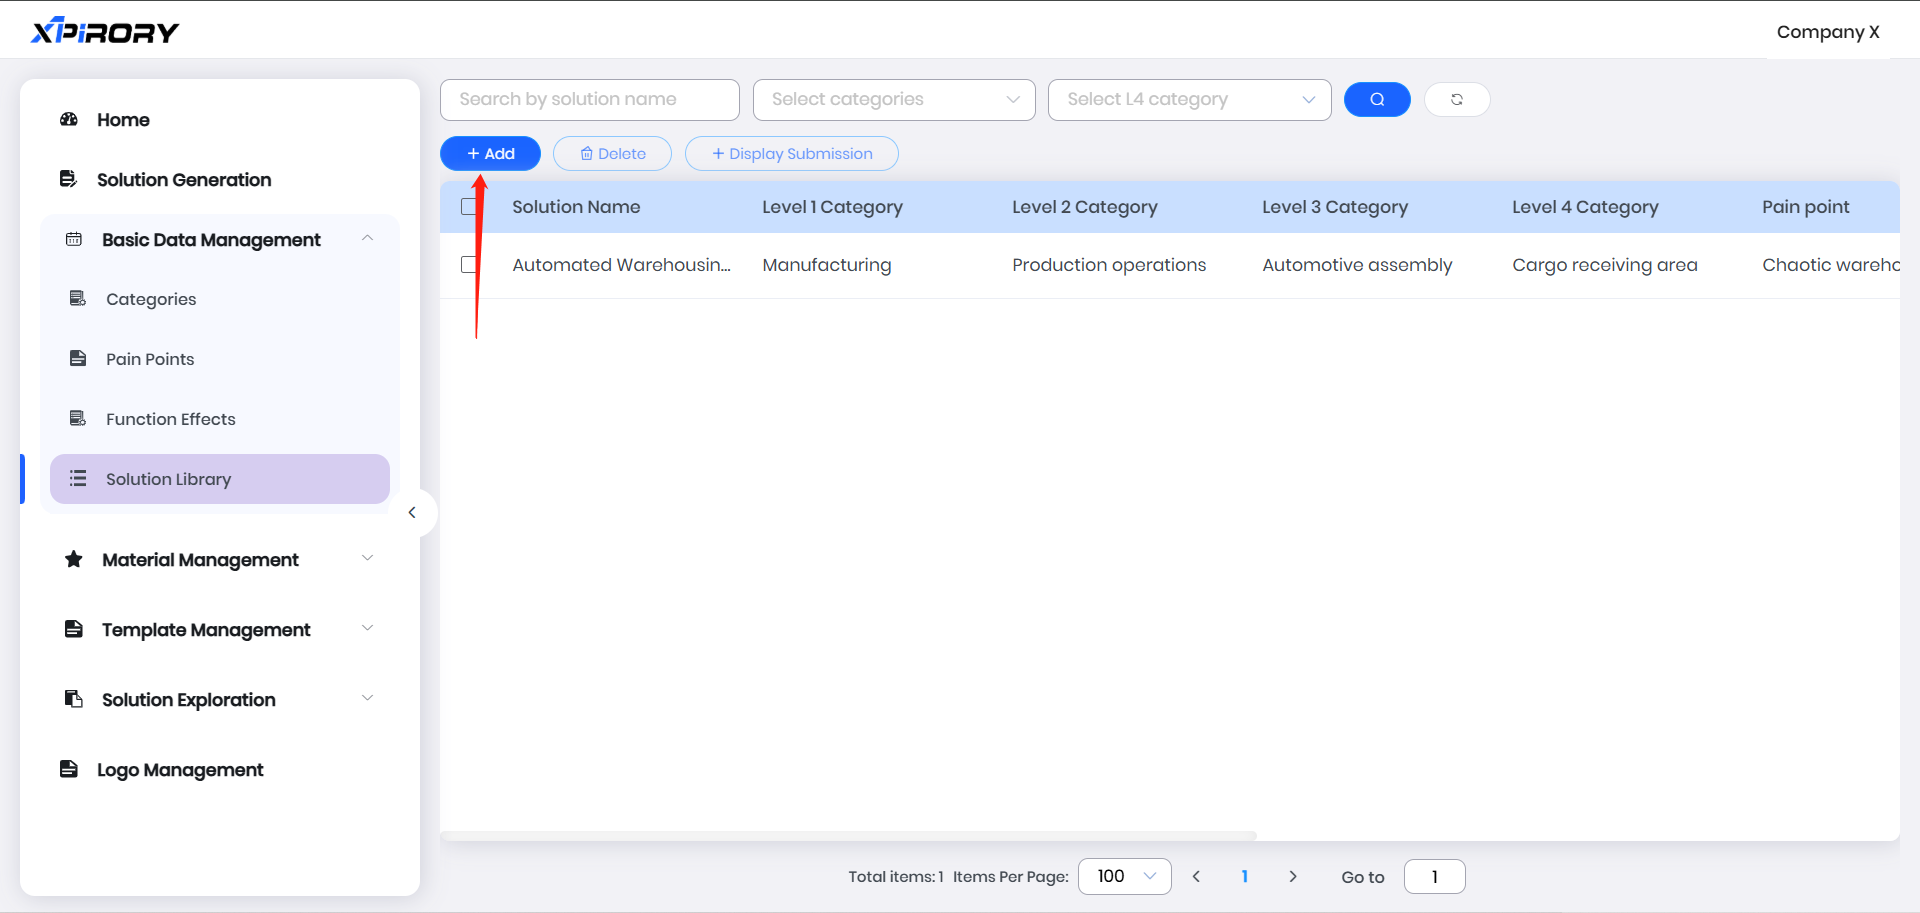Click the Logo Management document icon
The image size is (1920, 913).
click(x=69, y=770)
